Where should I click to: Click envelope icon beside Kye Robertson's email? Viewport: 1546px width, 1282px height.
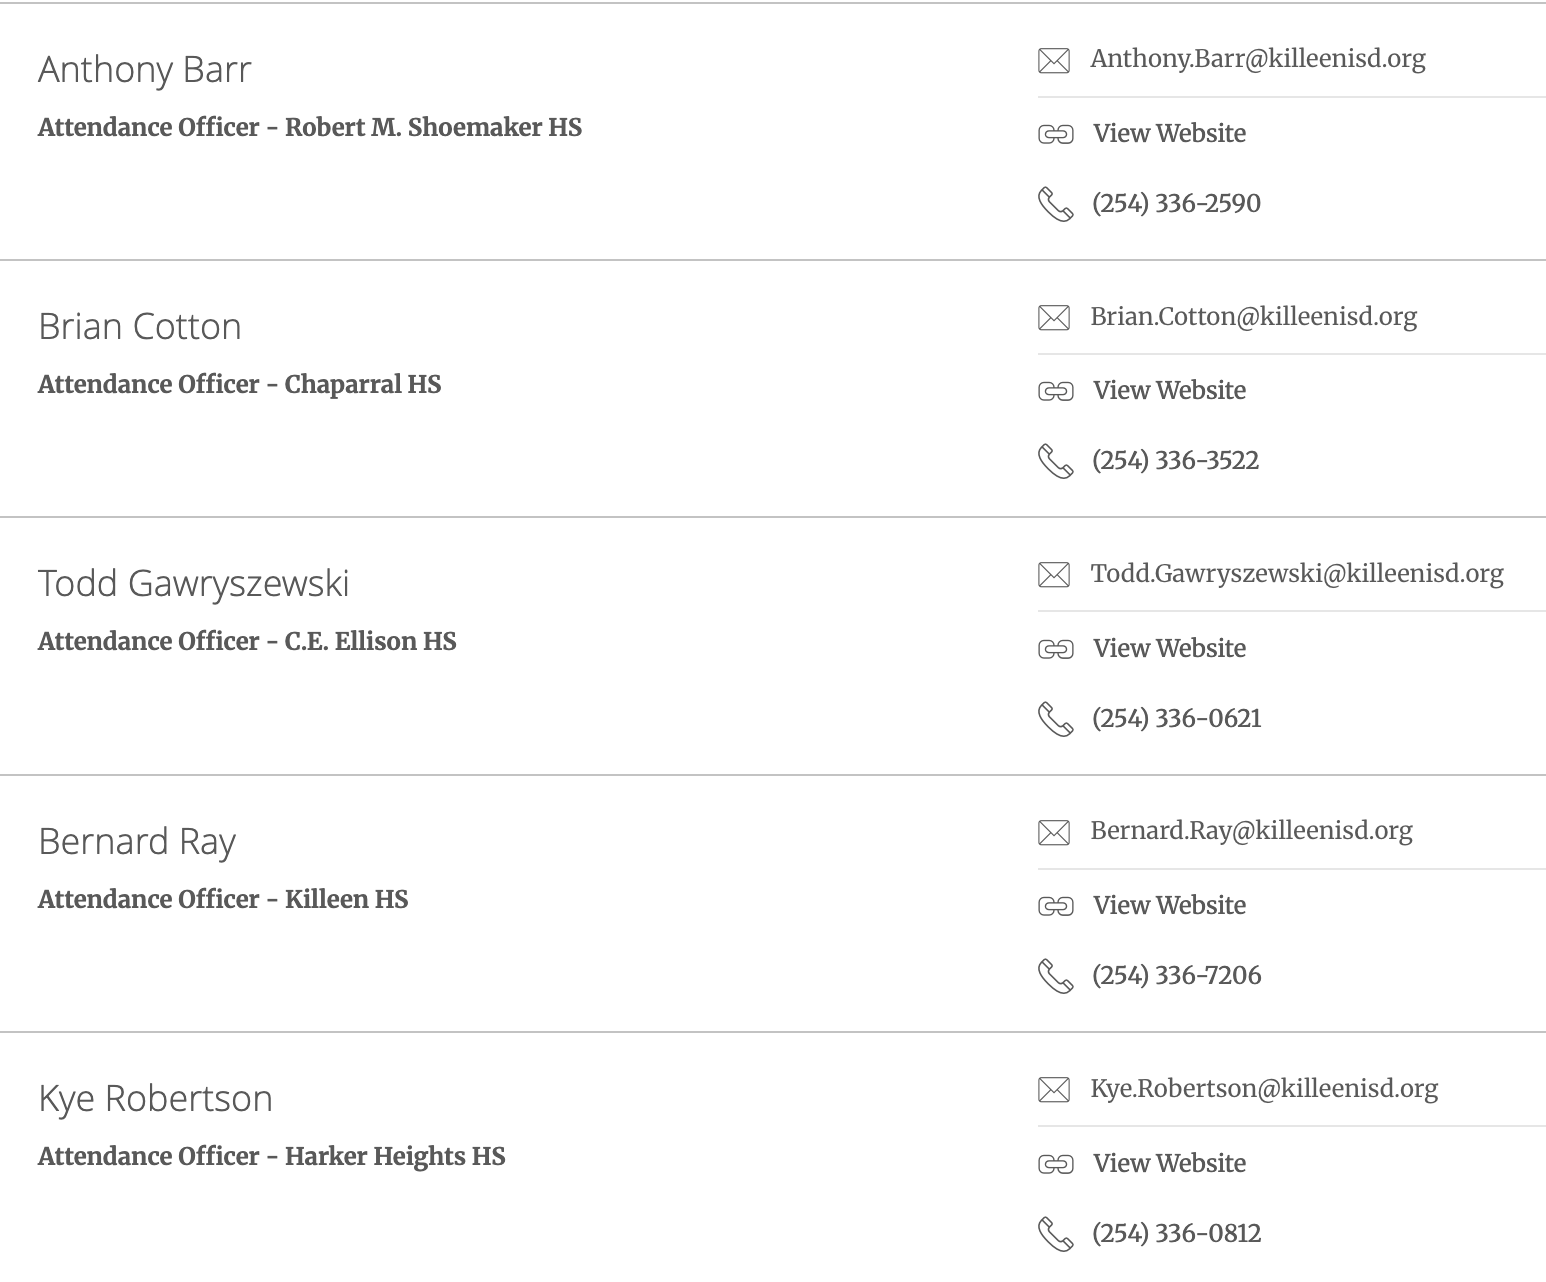(x=1054, y=1090)
